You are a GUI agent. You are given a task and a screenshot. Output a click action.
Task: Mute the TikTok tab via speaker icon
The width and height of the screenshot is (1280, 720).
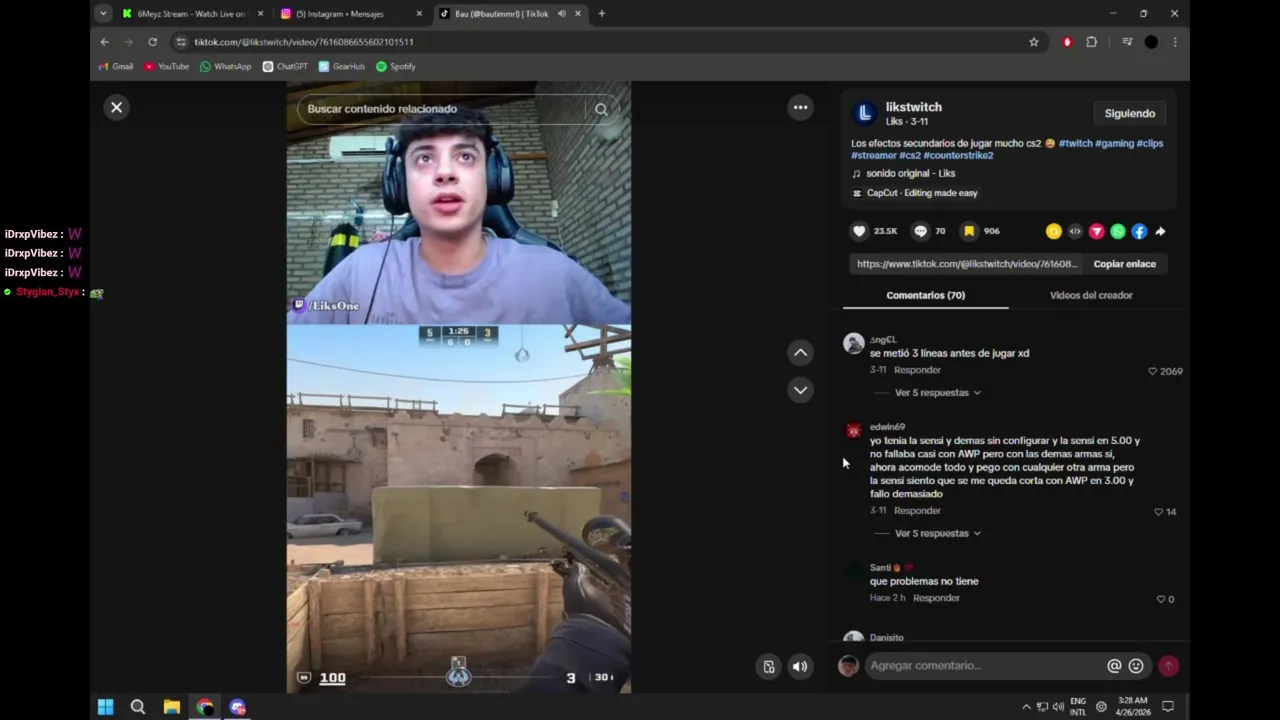(x=561, y=14)
